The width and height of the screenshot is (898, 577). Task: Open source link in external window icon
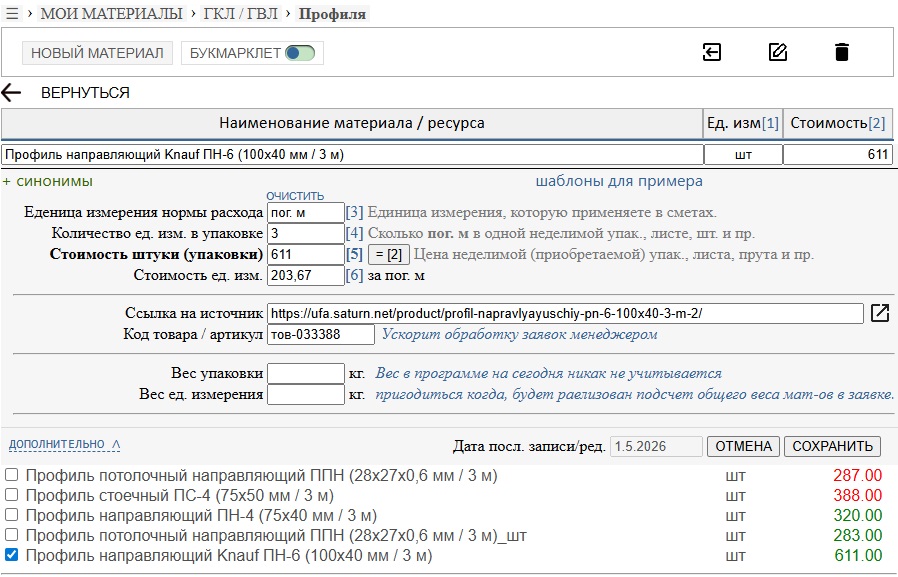880,313
